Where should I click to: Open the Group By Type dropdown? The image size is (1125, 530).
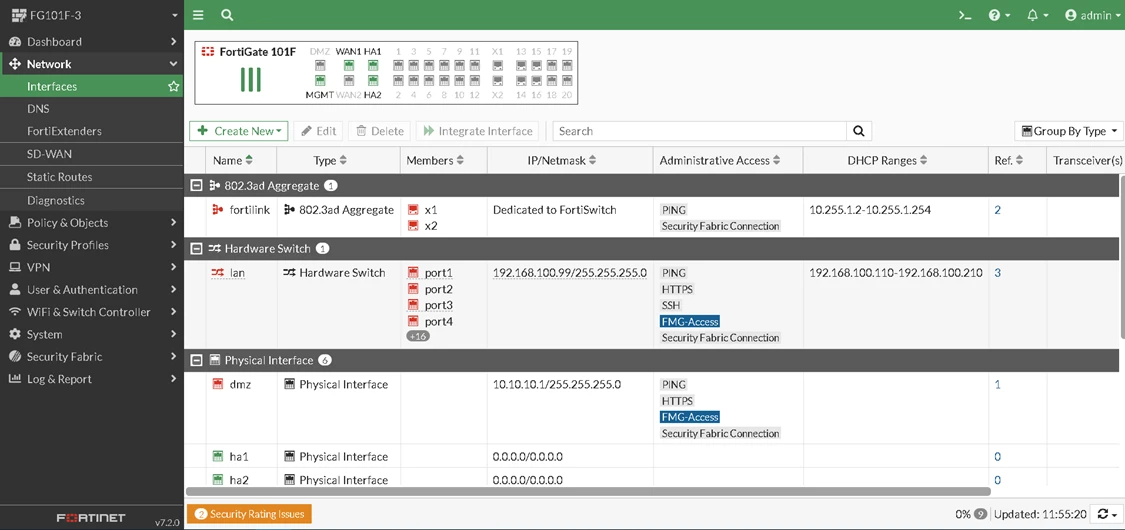(x=1068, y=131)
